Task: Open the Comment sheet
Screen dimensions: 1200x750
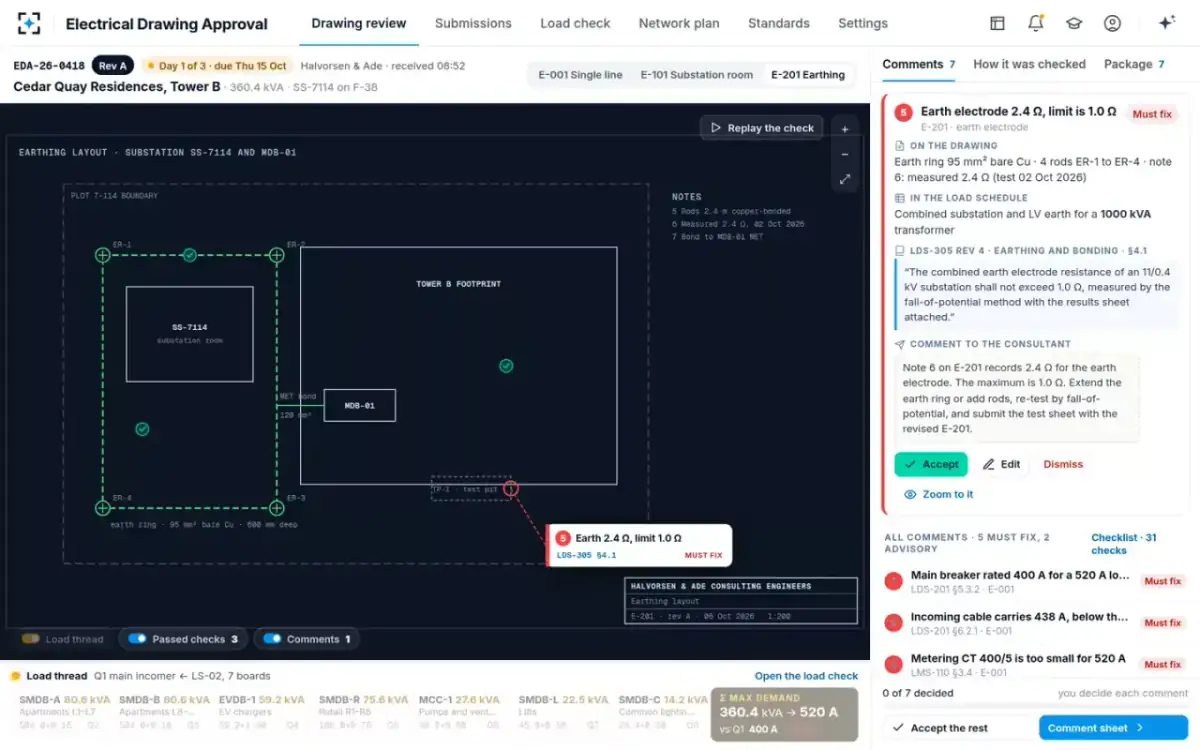Action: pos(1113,728)
